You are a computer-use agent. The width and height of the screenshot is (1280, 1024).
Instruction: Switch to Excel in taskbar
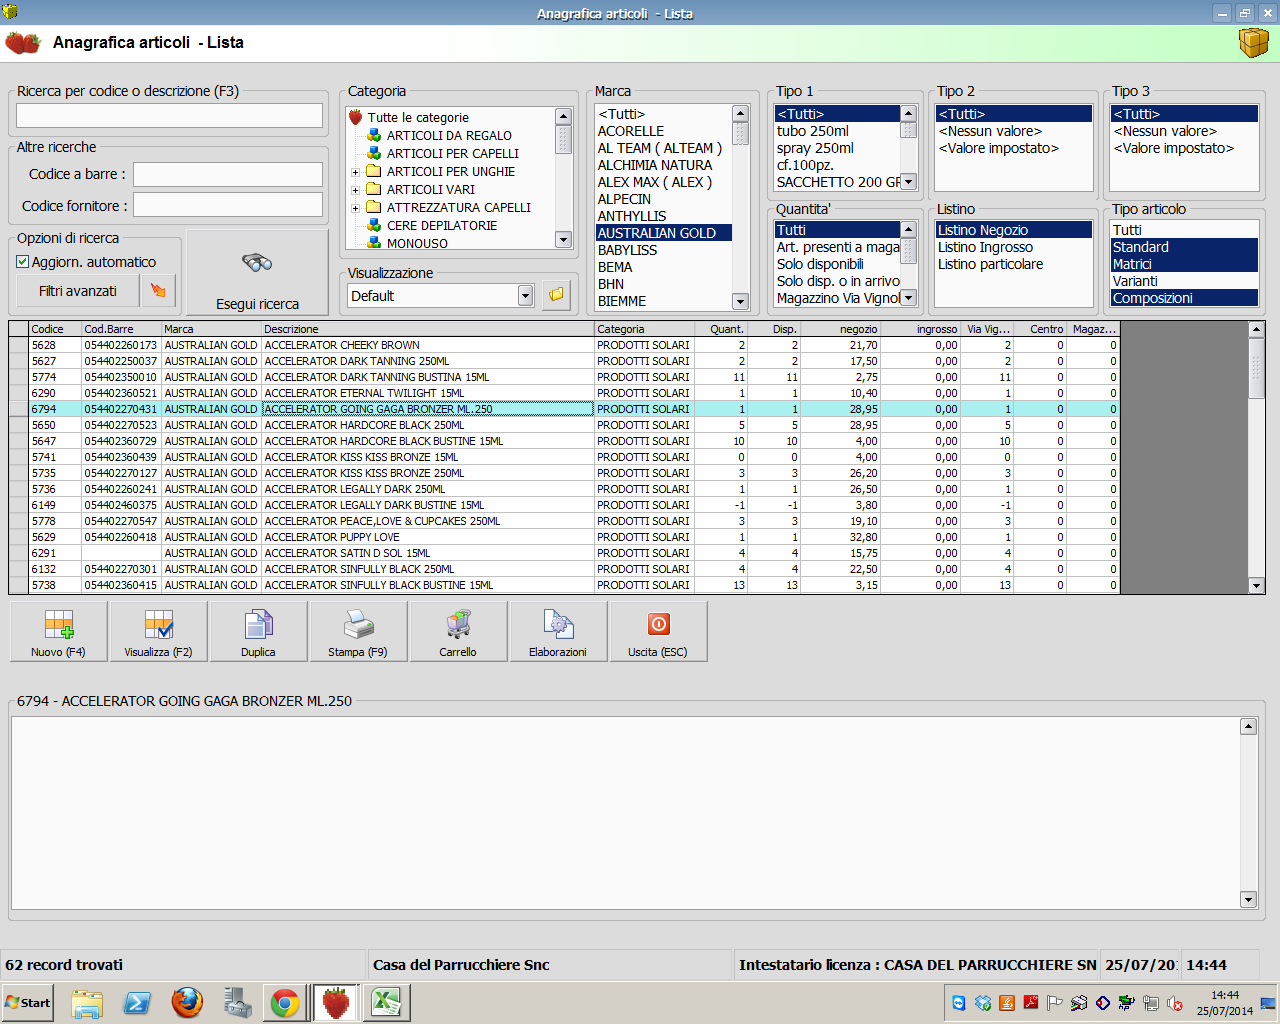386,1002
